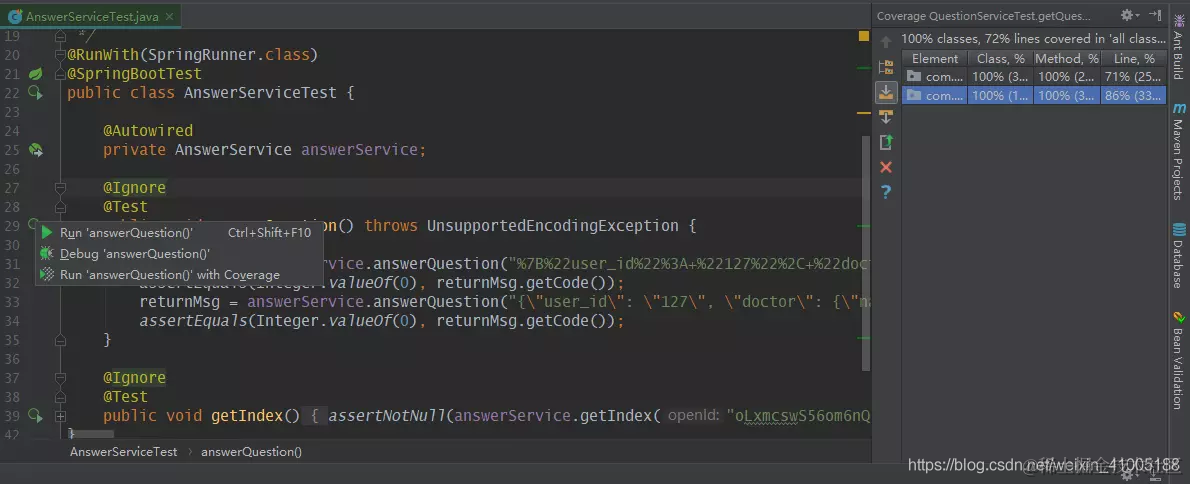Image resolution: width=1190 pixels, height=484 pixels.
Task: Select the highlighted second 'com...' package row
Action: [1034, 96]
